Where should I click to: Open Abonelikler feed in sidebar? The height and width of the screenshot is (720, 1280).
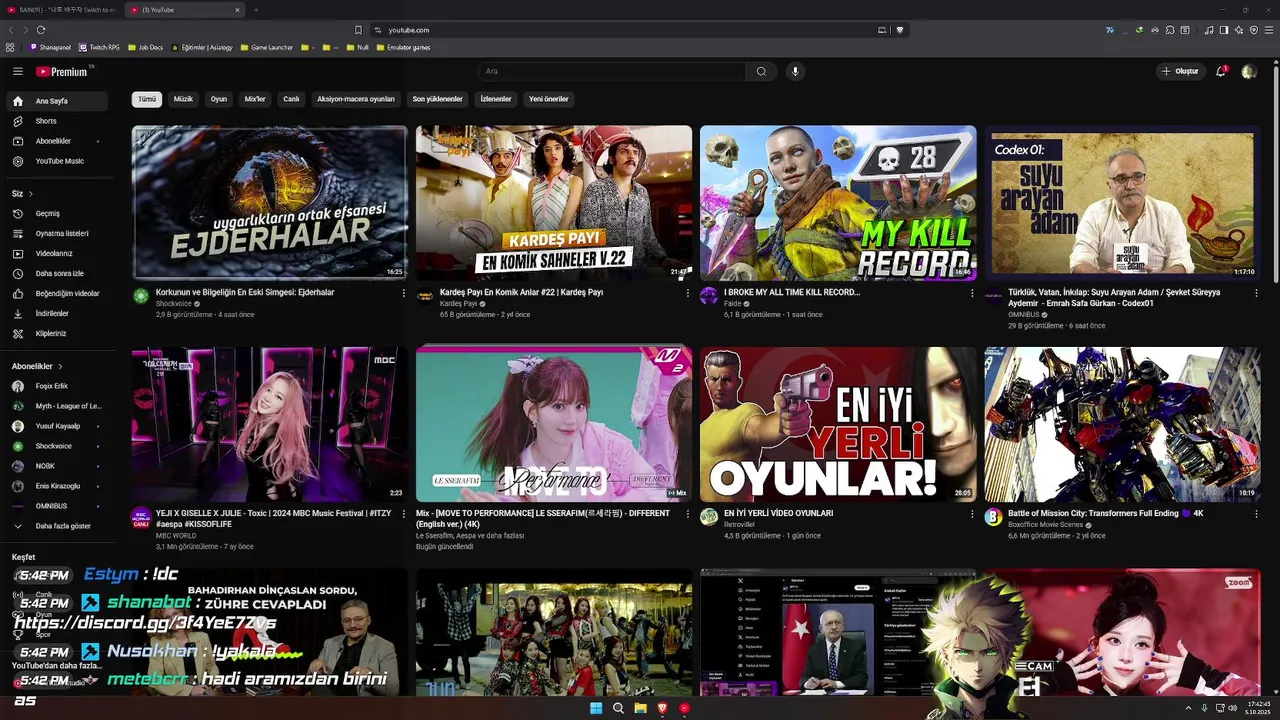pos(56,141)
